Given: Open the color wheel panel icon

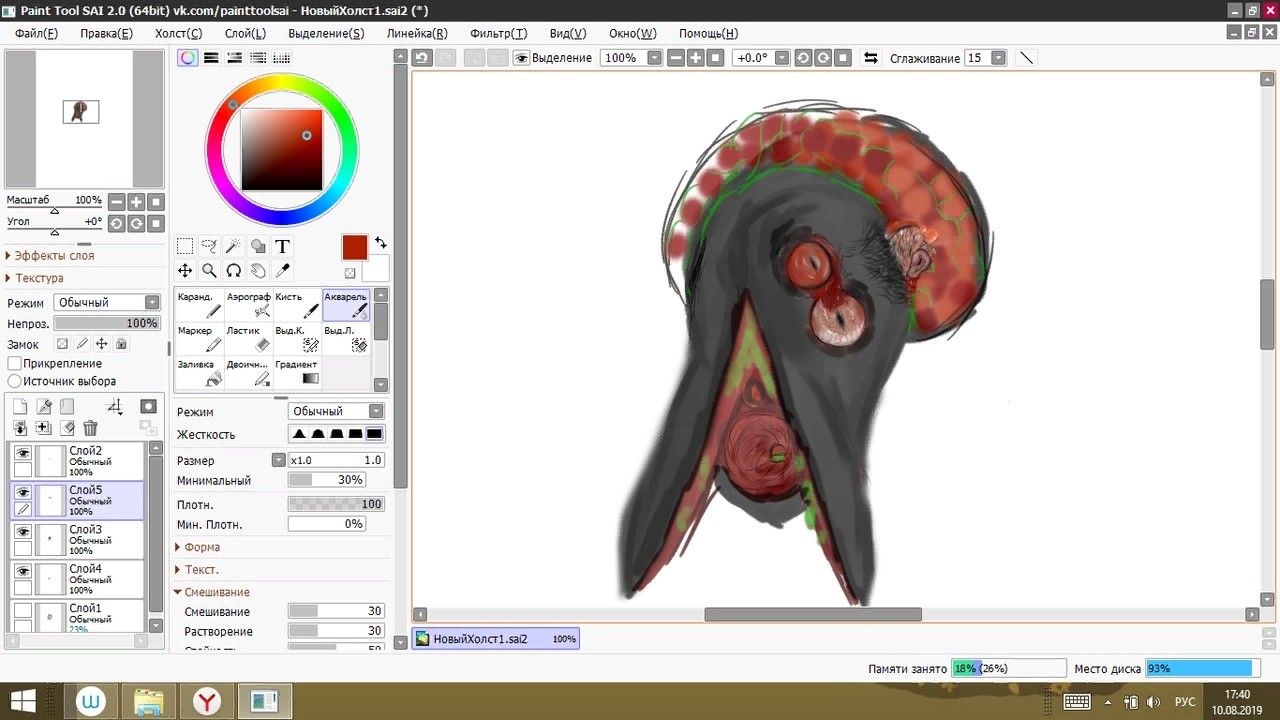Looking at the screenshot, I should coord(187,58).
